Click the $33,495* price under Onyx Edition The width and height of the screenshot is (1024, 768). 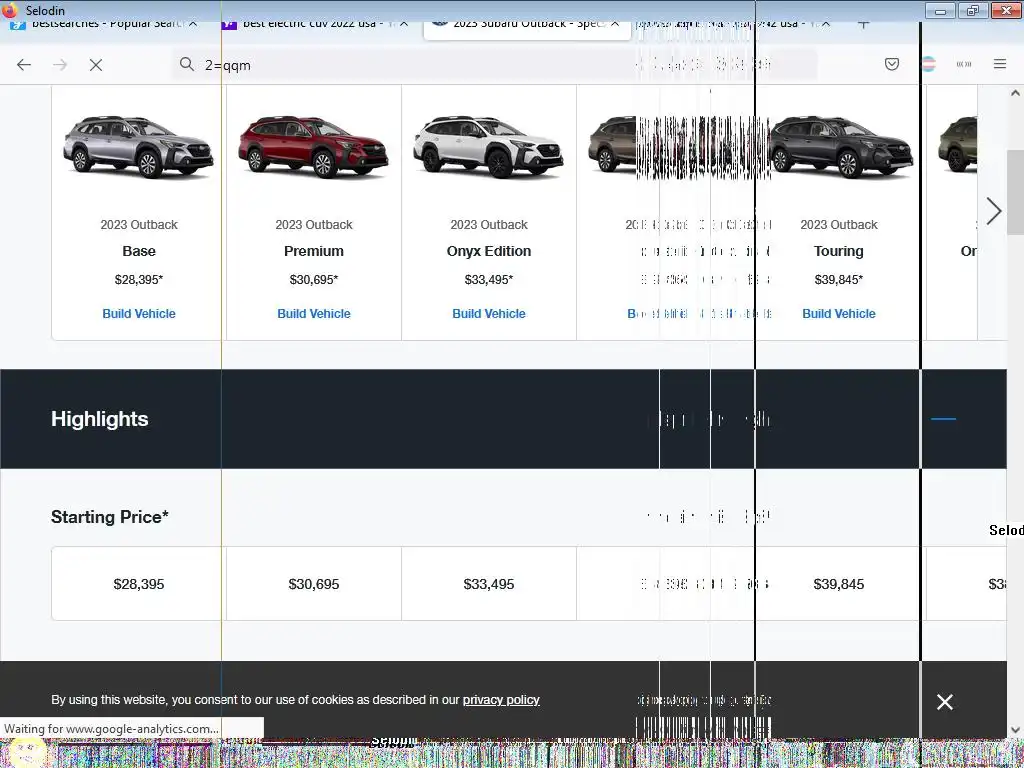(489, 280)
